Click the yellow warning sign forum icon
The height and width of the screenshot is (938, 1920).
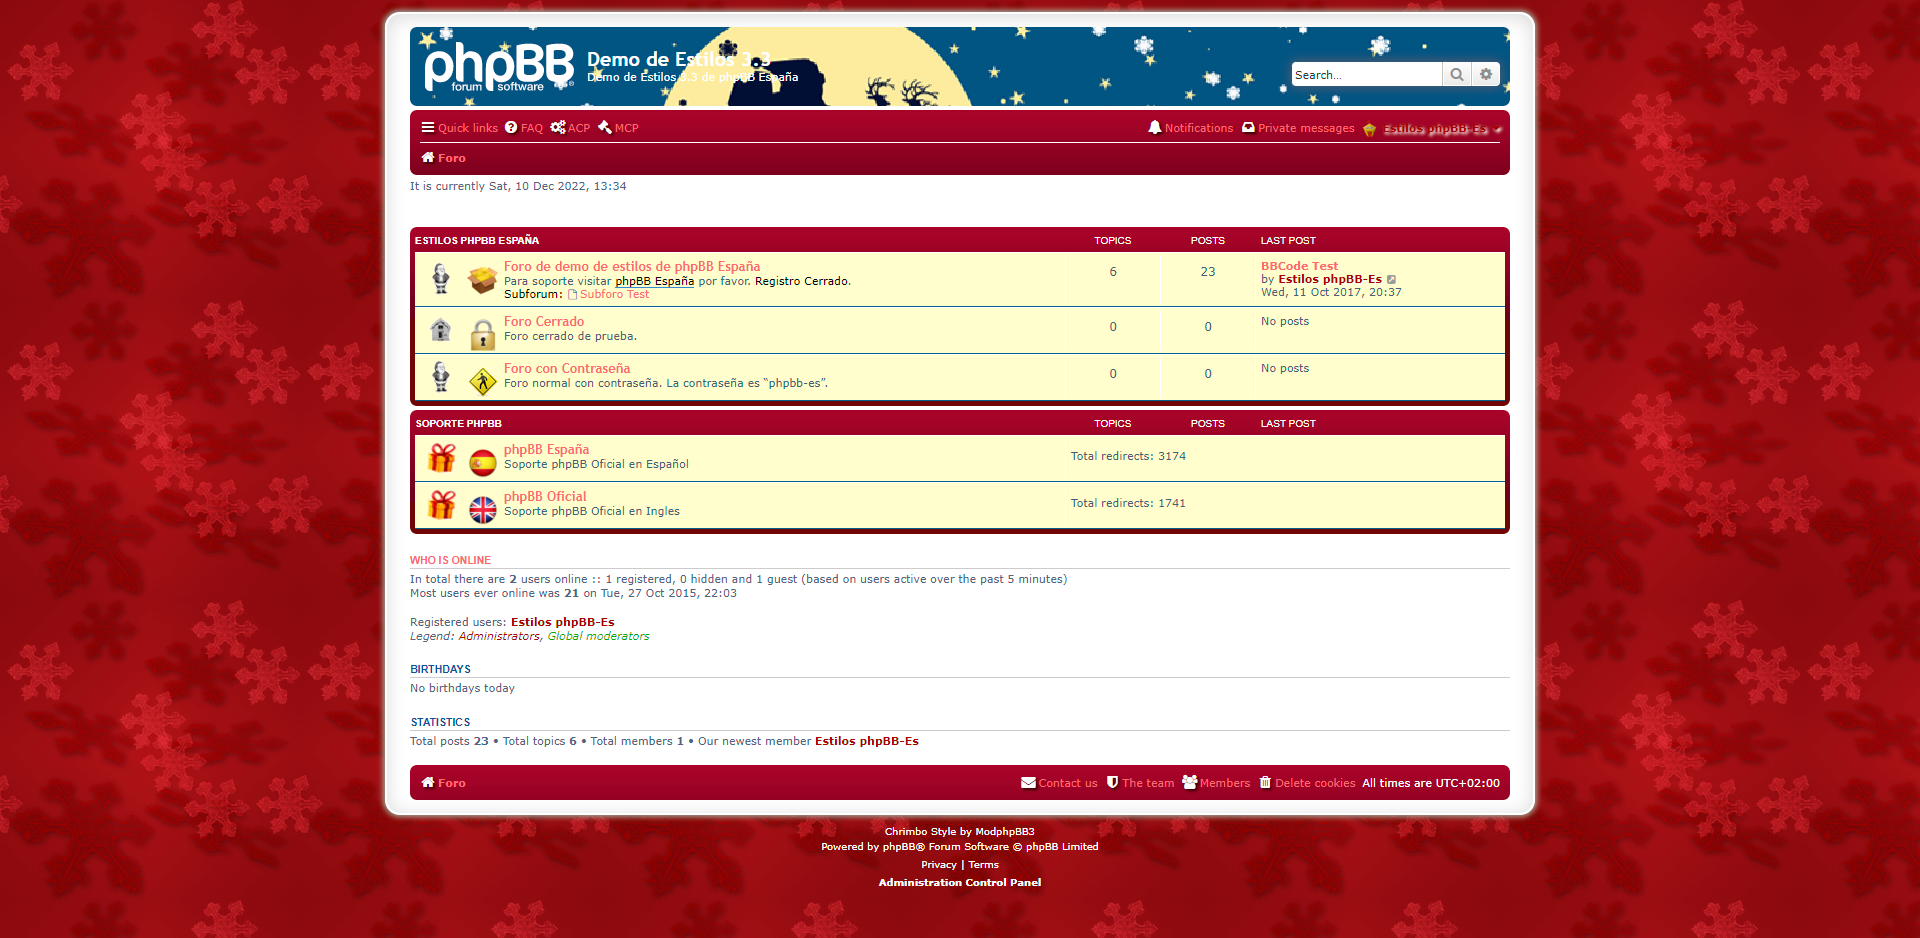click(482, 381)
